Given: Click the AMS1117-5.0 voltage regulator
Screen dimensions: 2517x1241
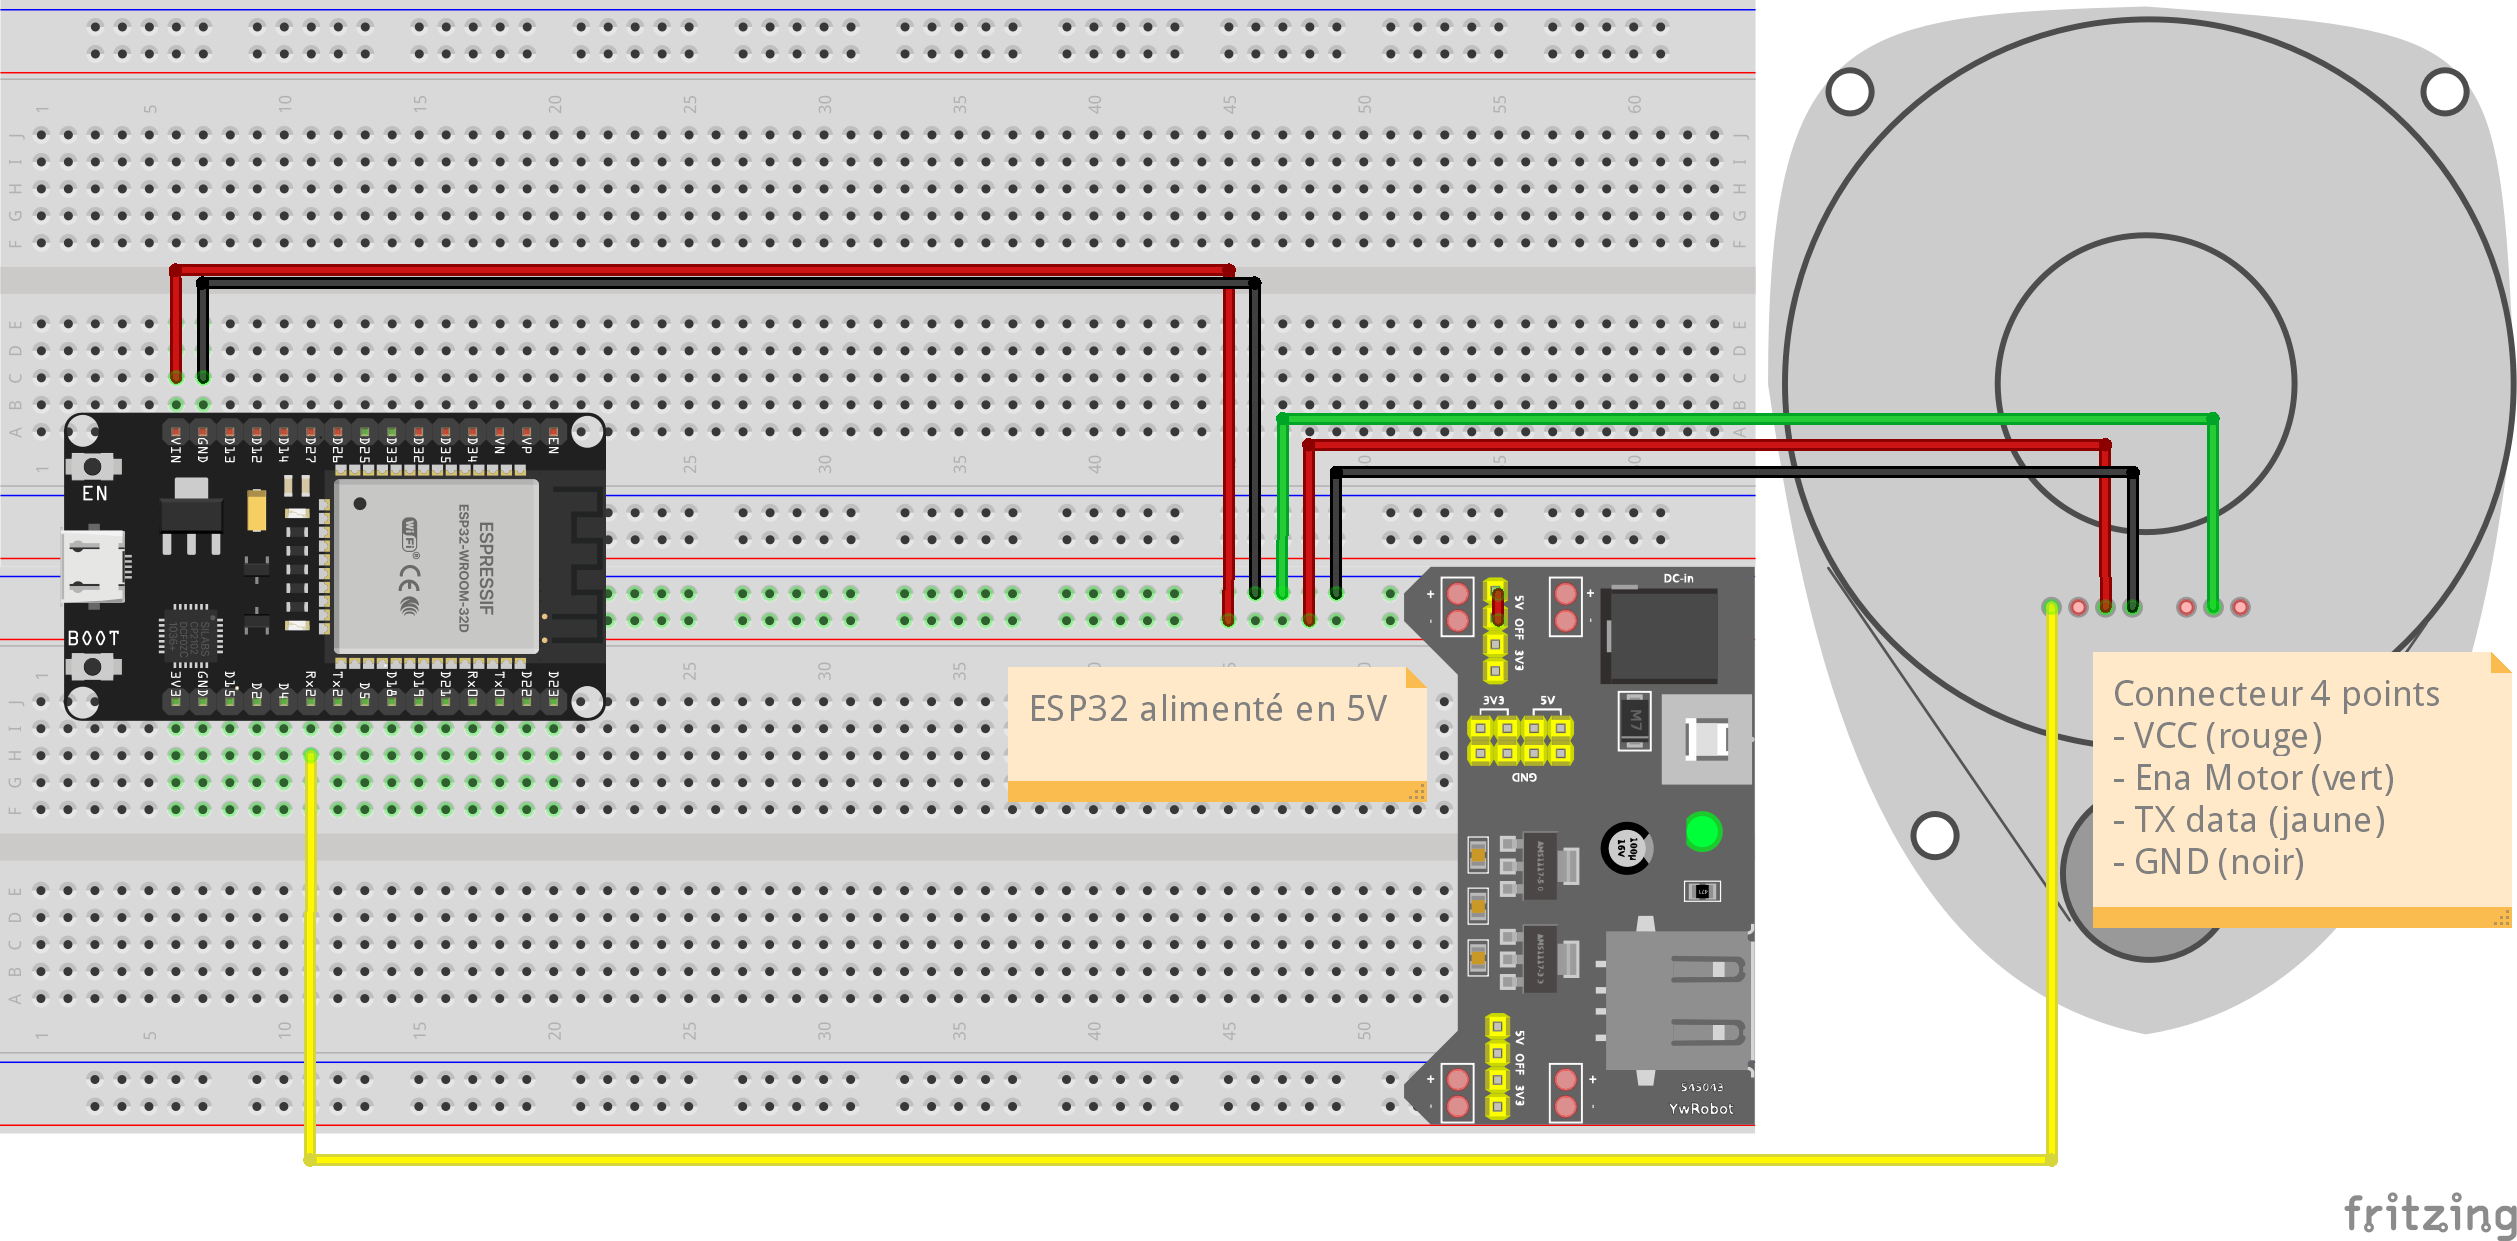Looking at the screenshot, I should pos(1541,866).
